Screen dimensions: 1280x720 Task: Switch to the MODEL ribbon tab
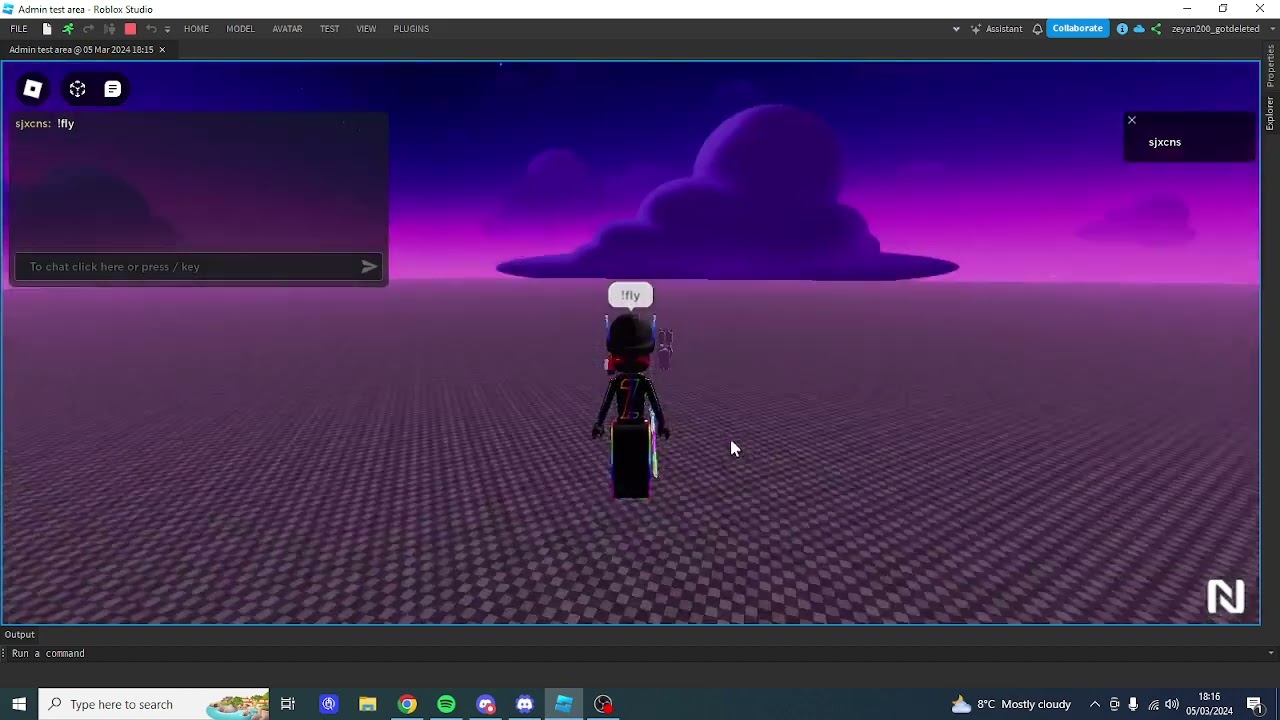pyautogui.click(x=240, y=29)
